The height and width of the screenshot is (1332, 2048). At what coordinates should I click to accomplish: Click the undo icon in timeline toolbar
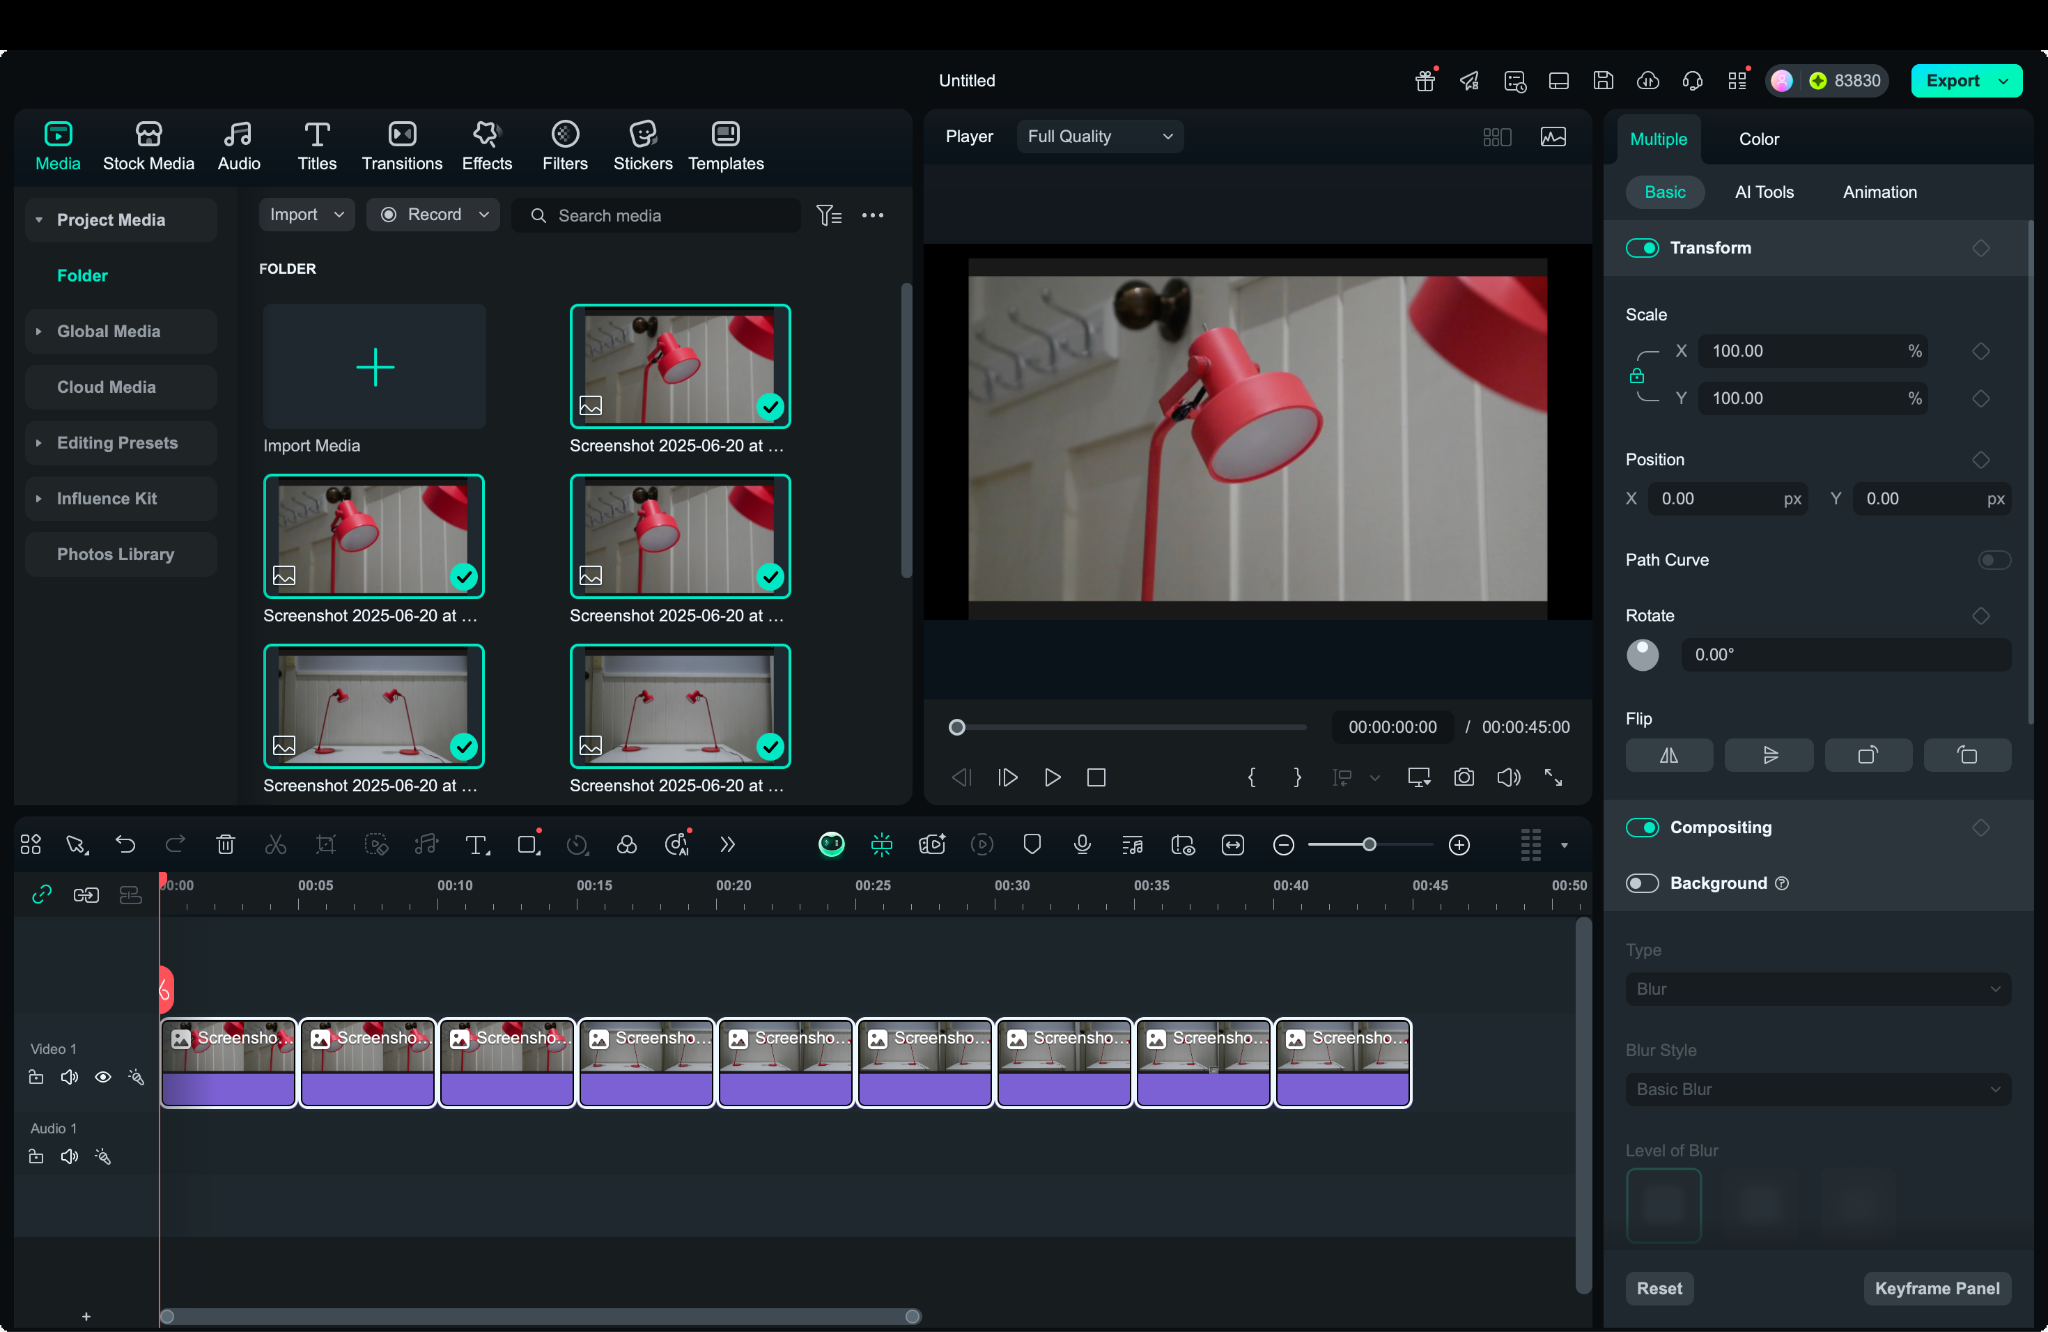126,845
